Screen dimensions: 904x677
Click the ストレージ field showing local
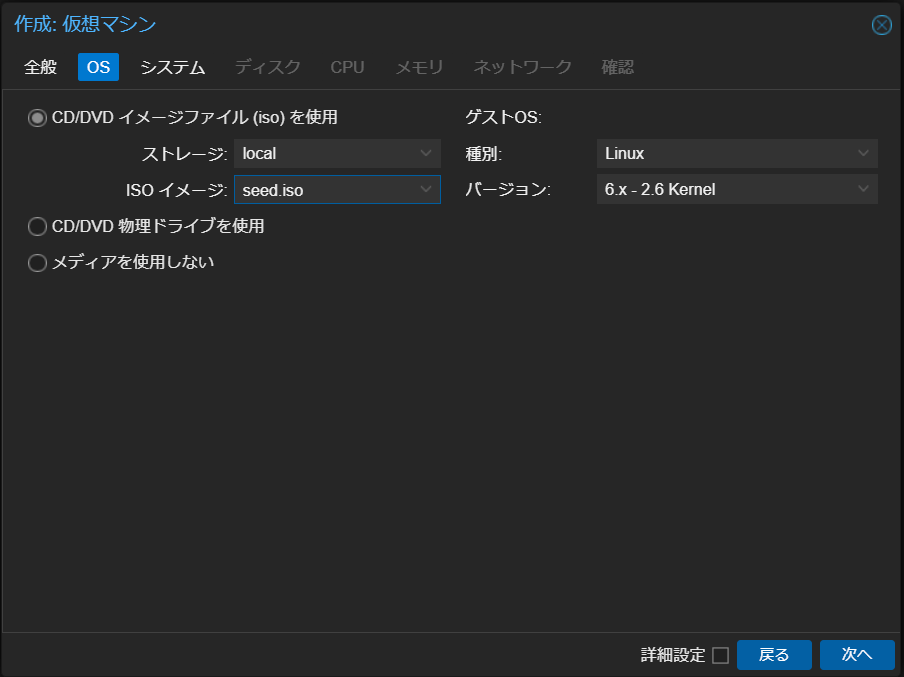[337, 153]
